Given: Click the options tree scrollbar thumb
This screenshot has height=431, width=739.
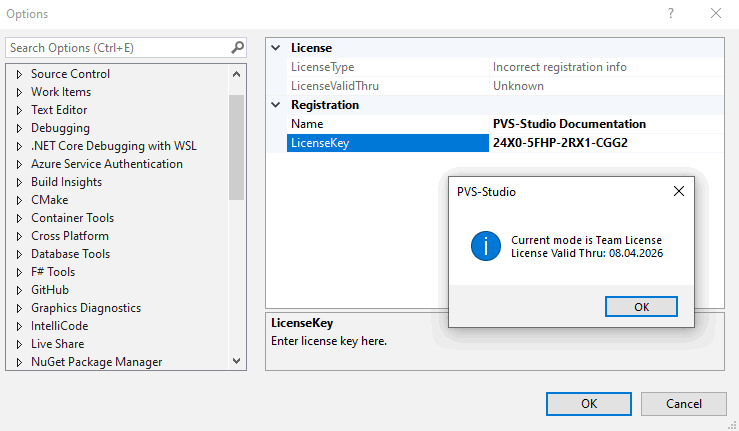Looking at the screenshot, I should 237,148.
